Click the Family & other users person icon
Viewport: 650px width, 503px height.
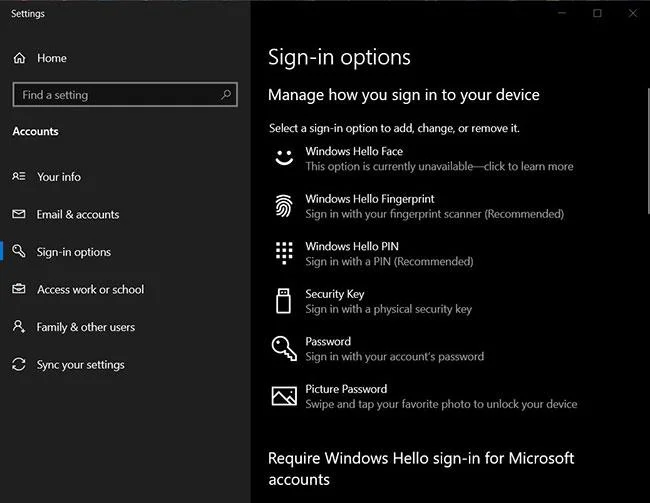pos(19,326)
